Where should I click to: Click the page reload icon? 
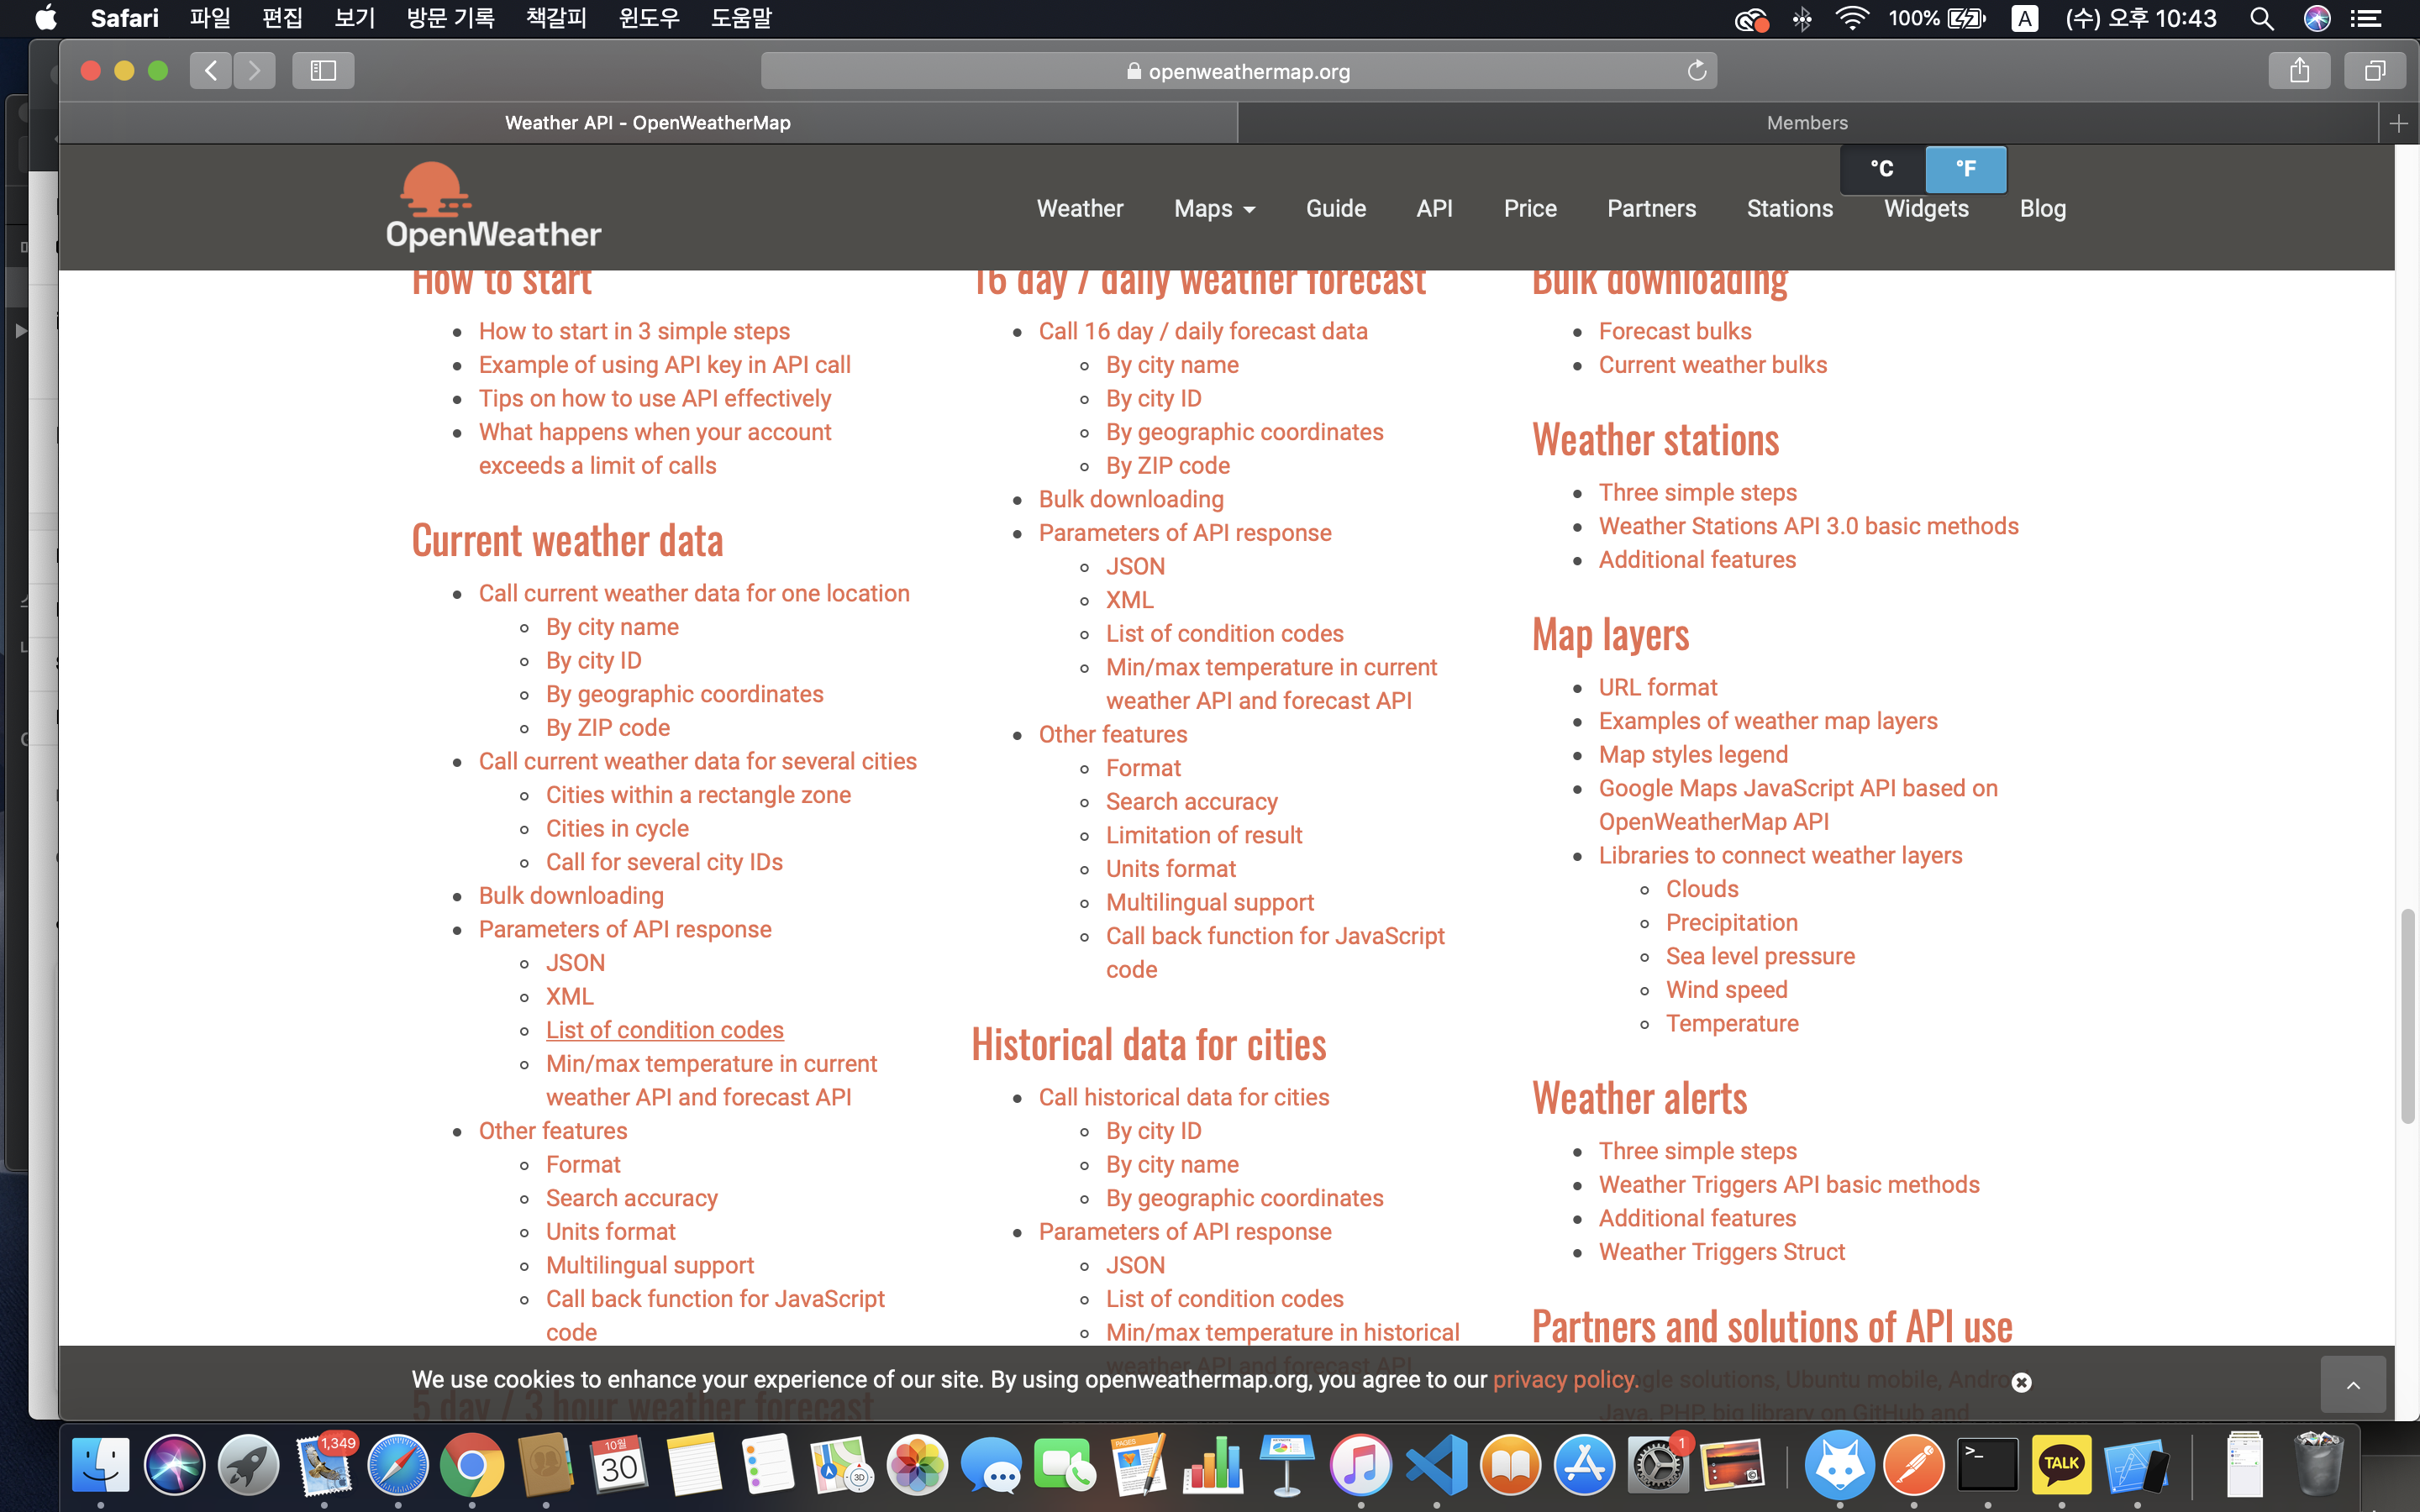coord(1696,70)
